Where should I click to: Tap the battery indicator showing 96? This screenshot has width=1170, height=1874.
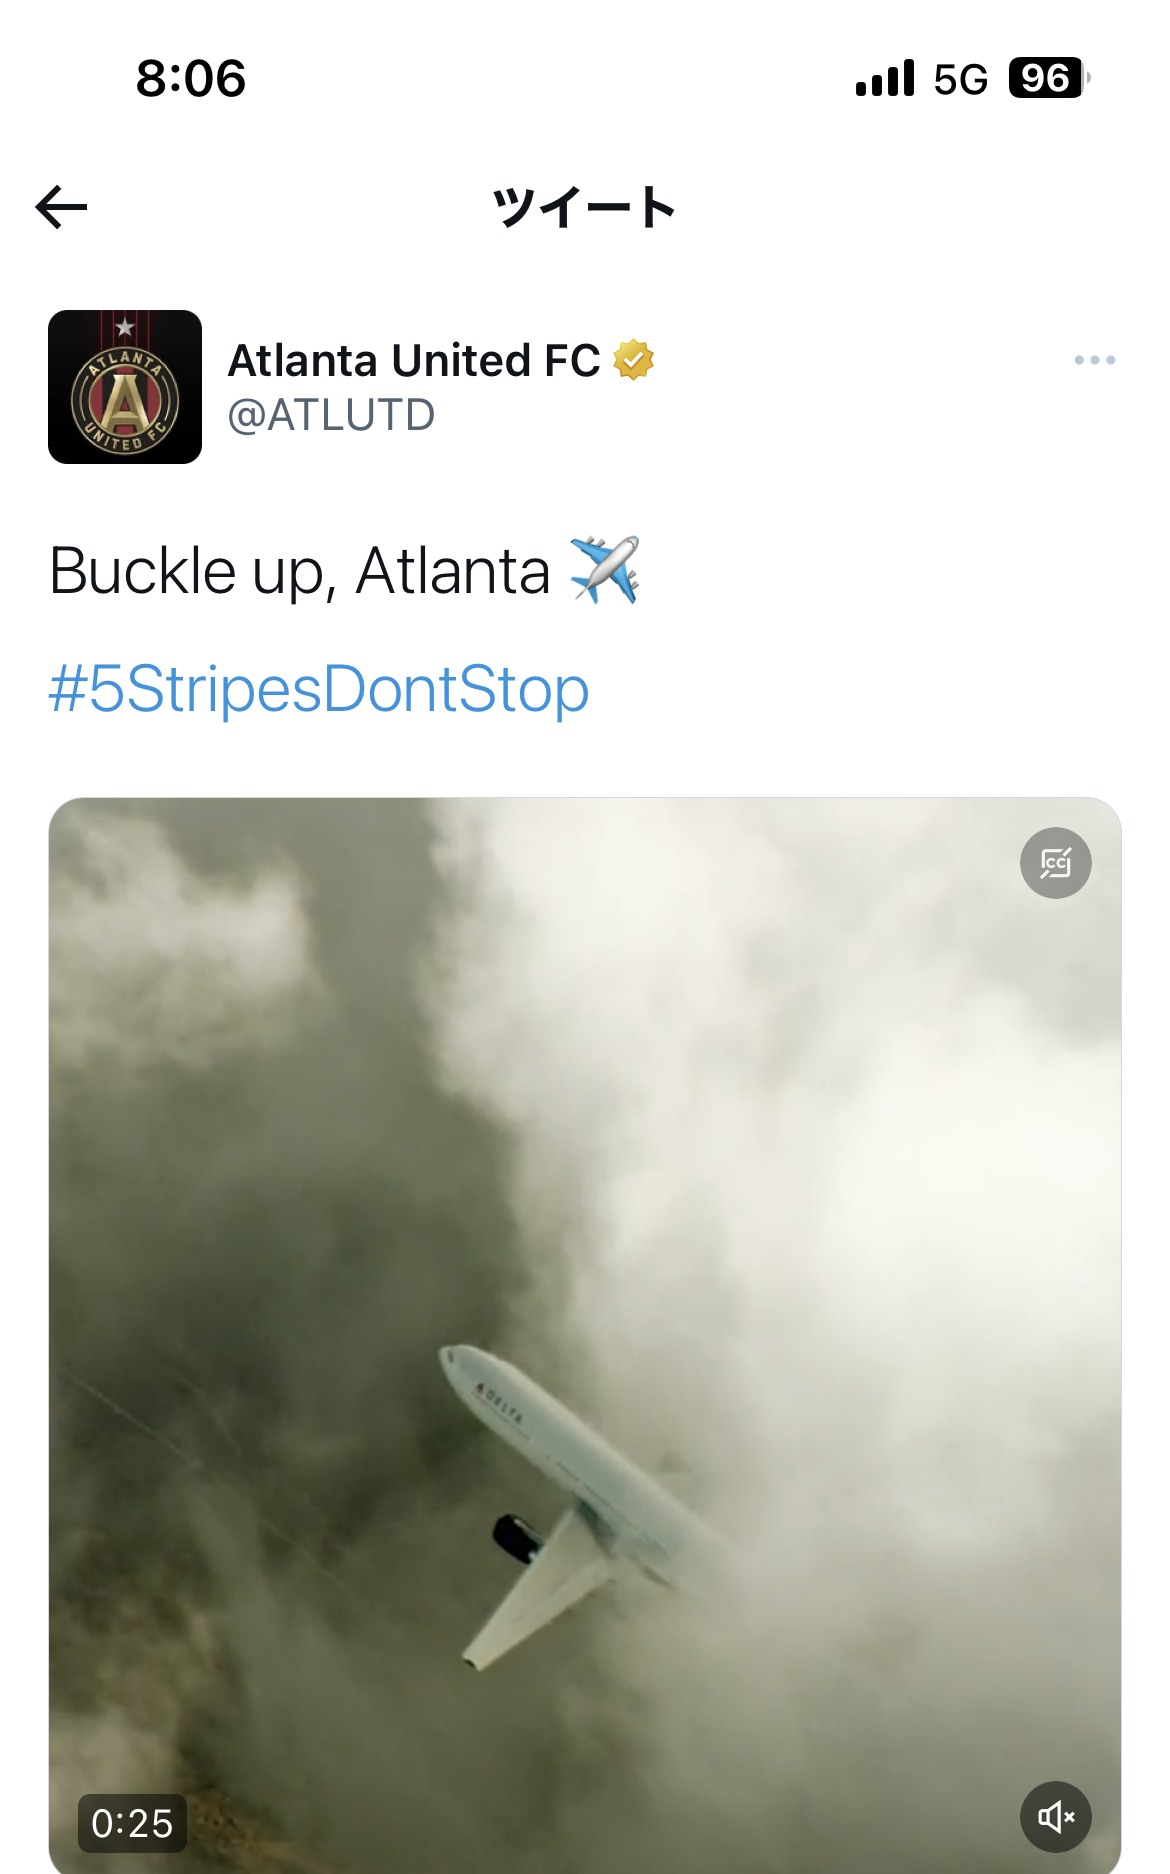coord(1049,78)
